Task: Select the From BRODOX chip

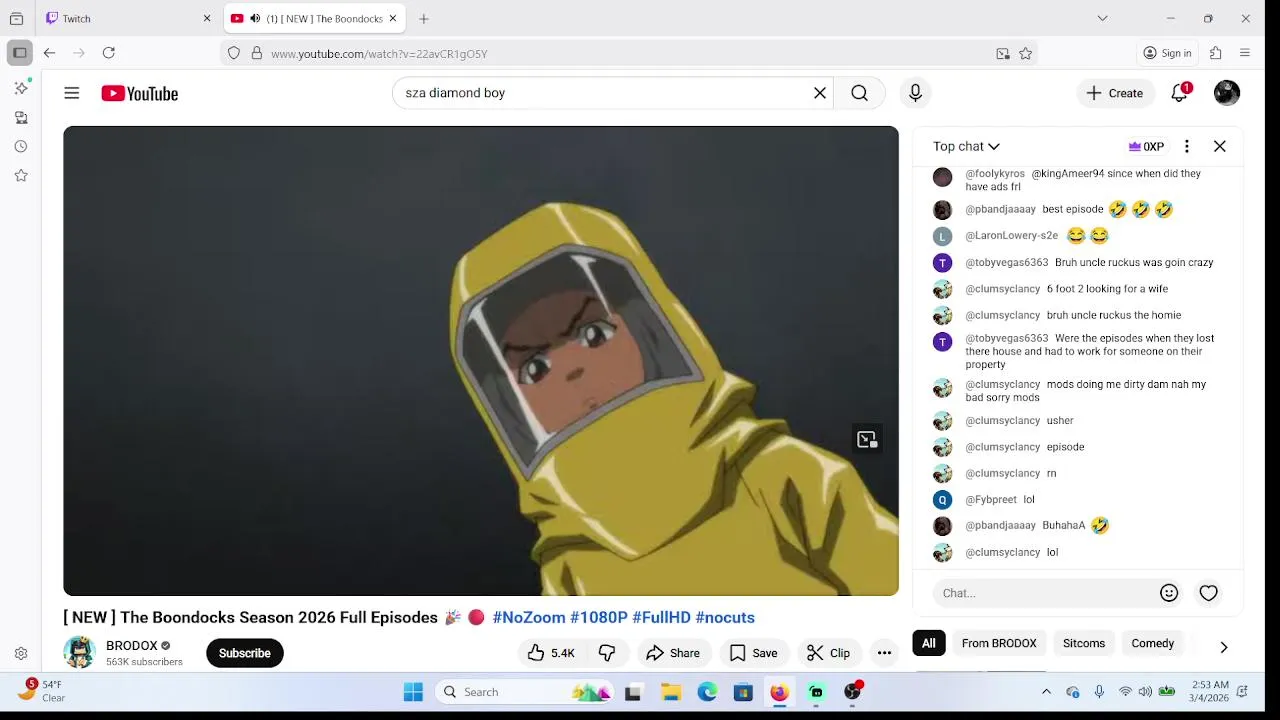Action: click(999, 643)
